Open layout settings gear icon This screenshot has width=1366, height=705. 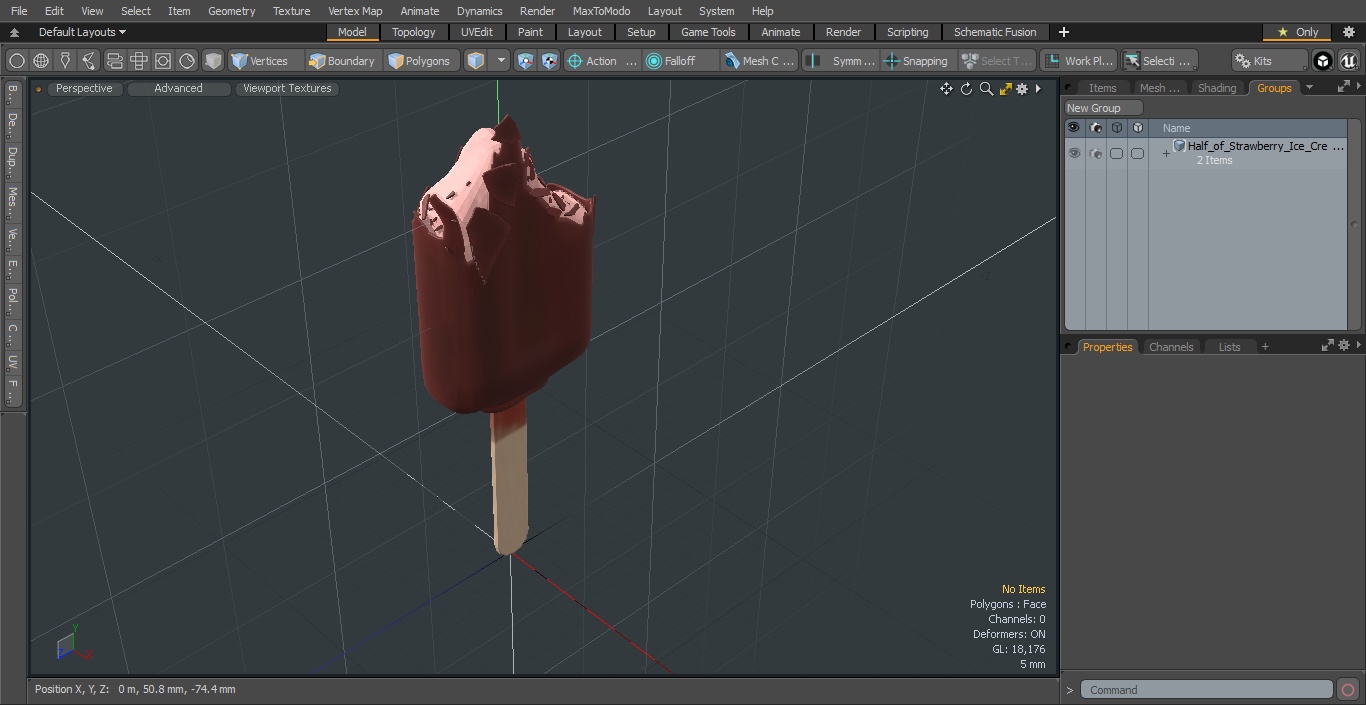pyautogui.click(x=1348, y=32)
